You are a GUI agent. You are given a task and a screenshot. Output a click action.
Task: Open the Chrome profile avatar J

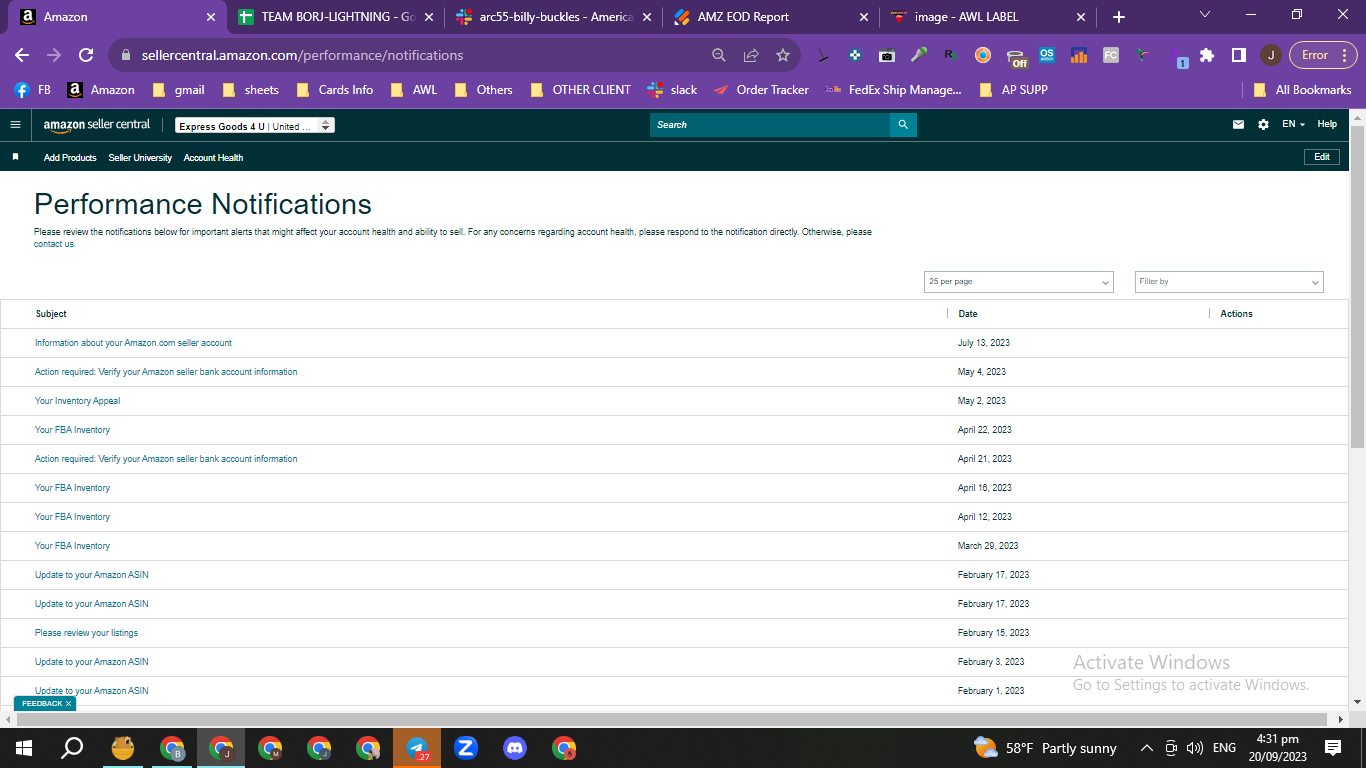tap(1270, 55)
